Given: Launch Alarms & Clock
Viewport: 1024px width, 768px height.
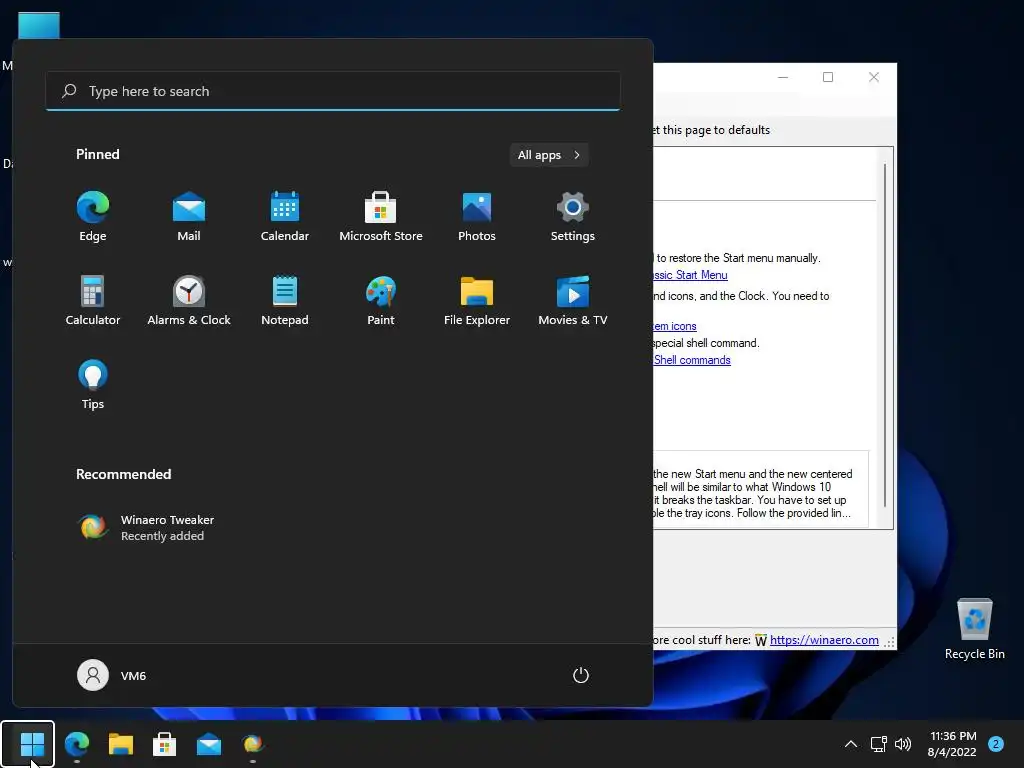Looking at the screenshot, I should 189,300.
